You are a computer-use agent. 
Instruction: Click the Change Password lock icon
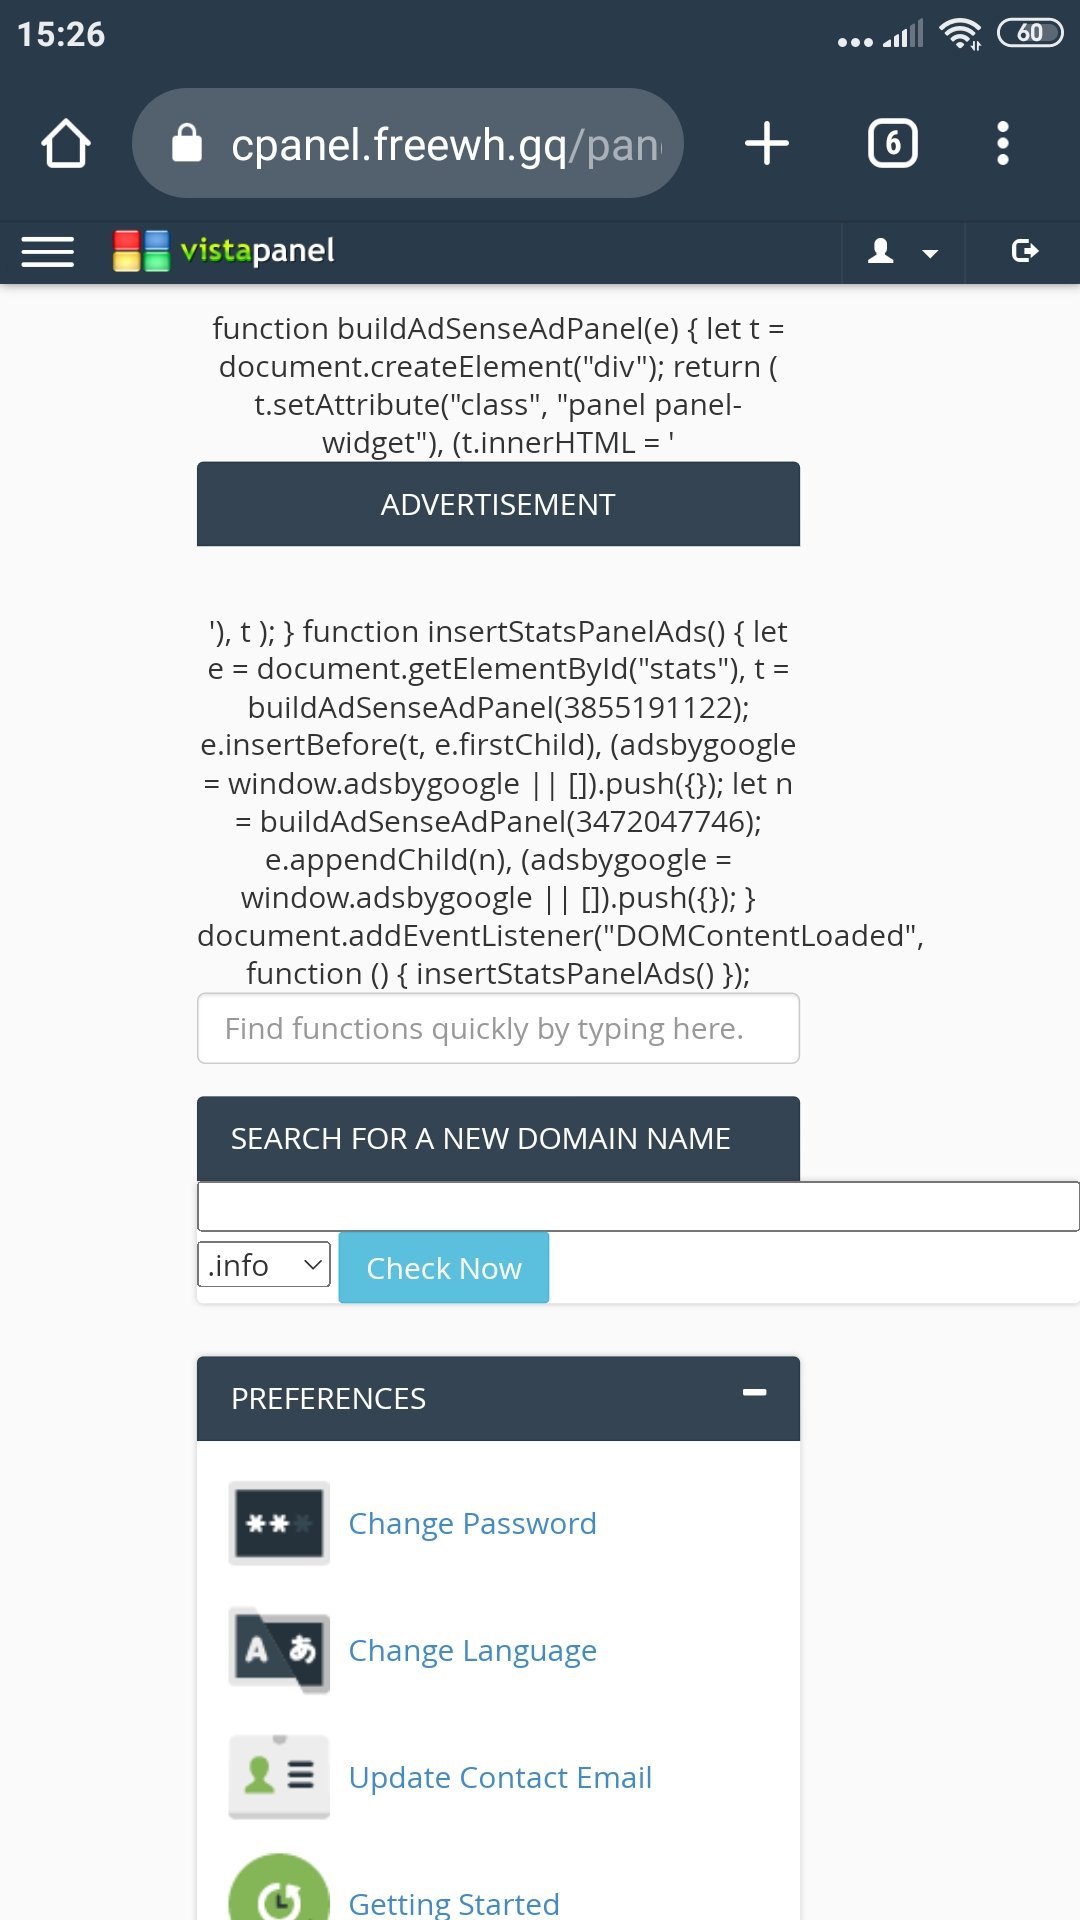pos(279,1523)
